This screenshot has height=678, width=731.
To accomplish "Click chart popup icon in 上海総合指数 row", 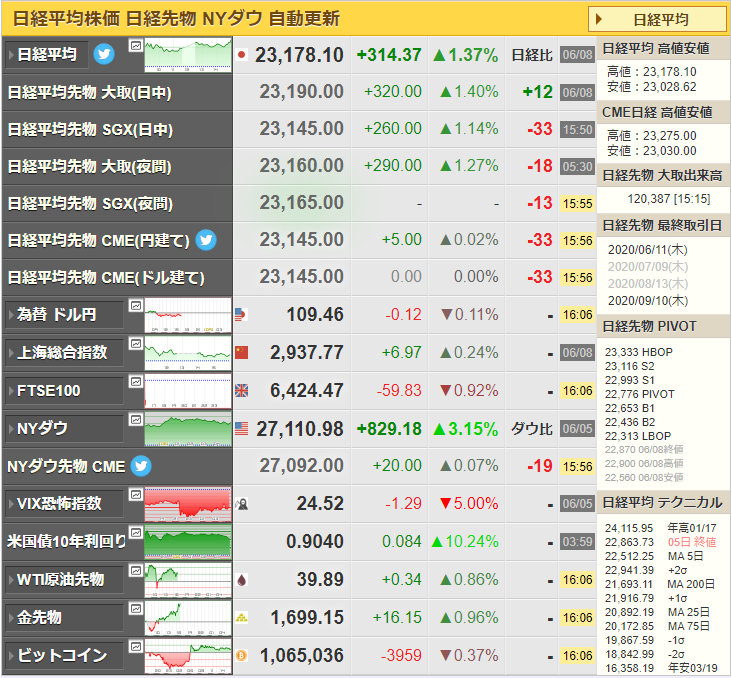I will click(x=136, y=344).
